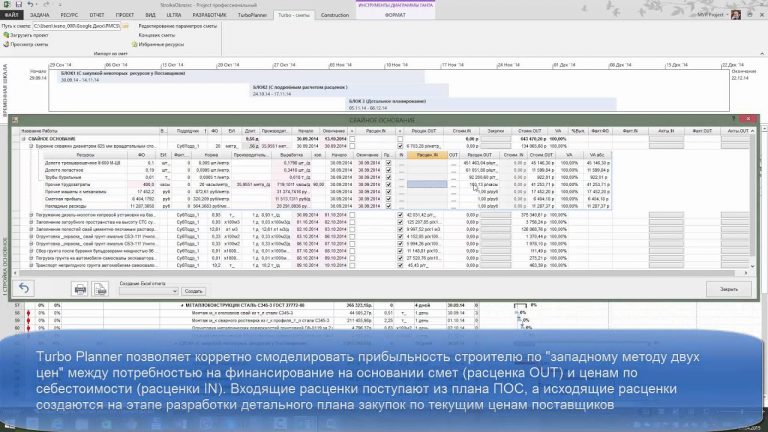Click the red indicator icon in row 59
This screenshot has width=768, height=432.
tap(28, 320)
